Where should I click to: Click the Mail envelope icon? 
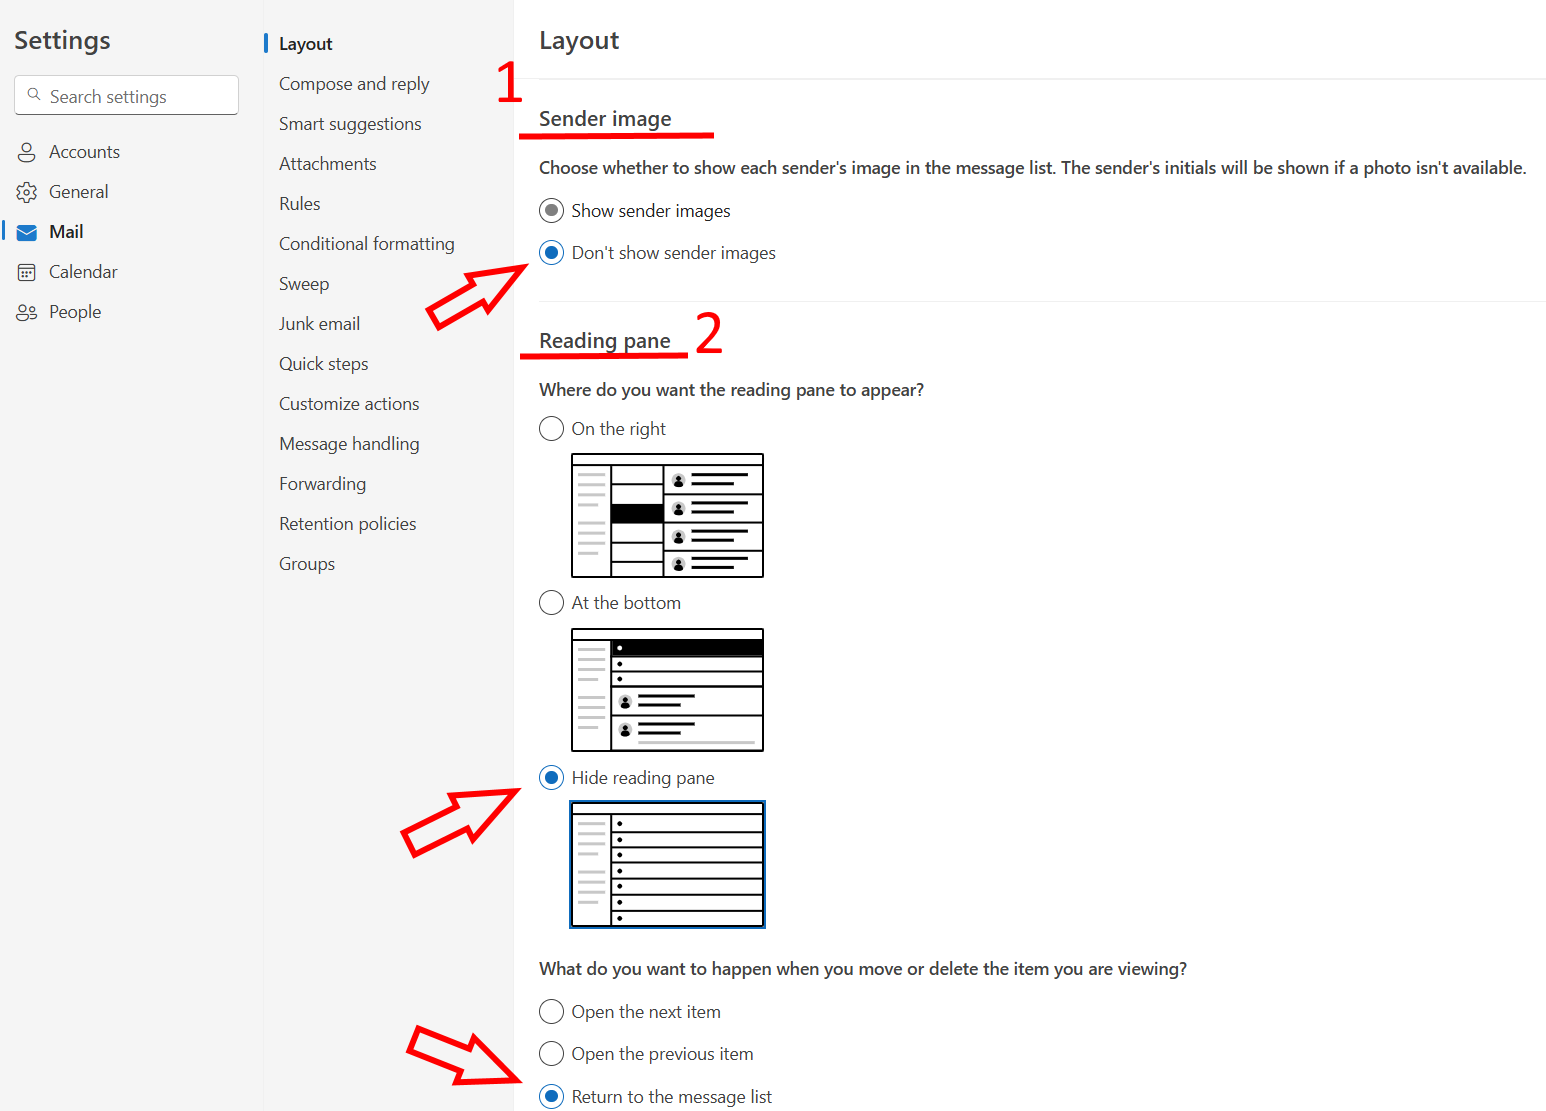pyautogui.click(x=27, y=232)
